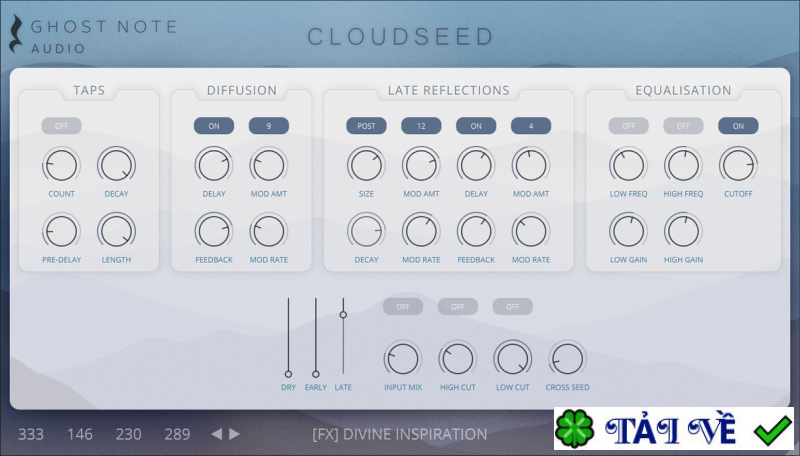Toggle OFF switch above Input Mix
The width and height of the screenshot is (800, 456).
403,307
